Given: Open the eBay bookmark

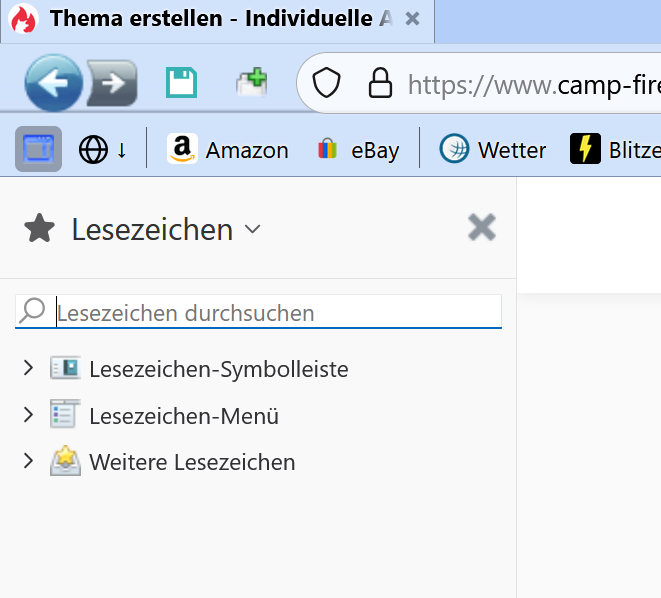Looking at the screenshot, I should [x=357, y=150].
